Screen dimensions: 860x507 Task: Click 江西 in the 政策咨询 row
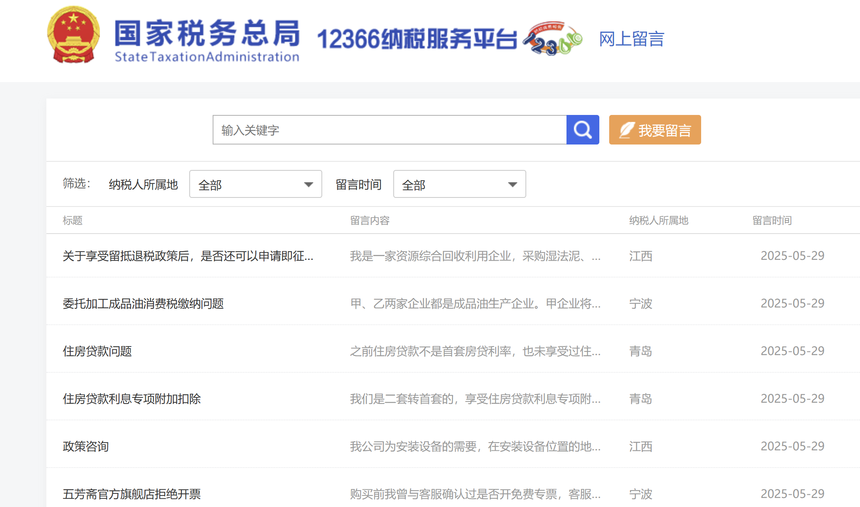coord(641,447)
